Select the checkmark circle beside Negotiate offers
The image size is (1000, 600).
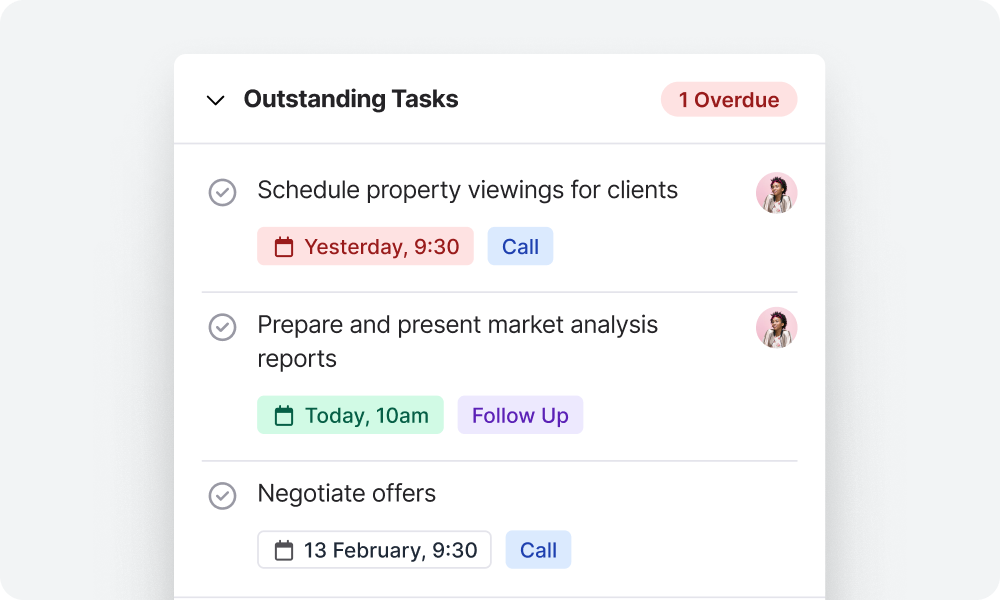click(x=223, y=494)
